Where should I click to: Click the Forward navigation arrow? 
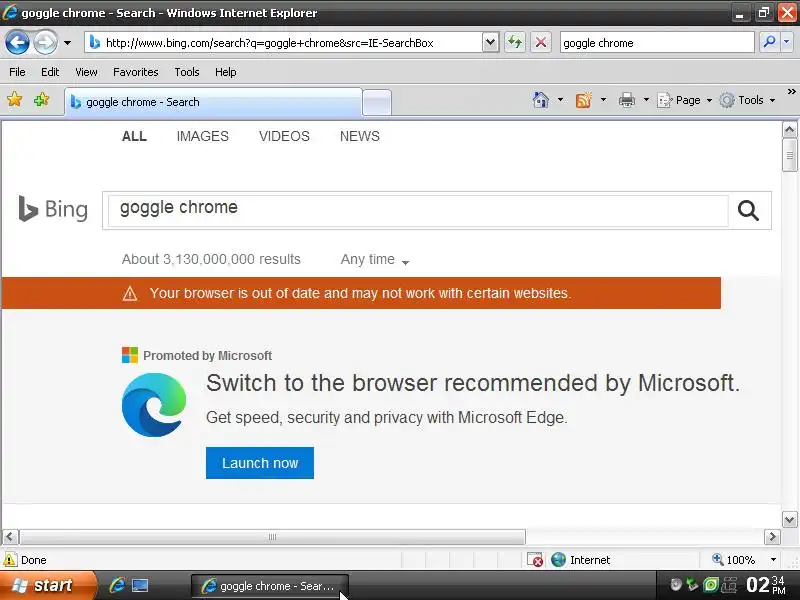(45, 42)
